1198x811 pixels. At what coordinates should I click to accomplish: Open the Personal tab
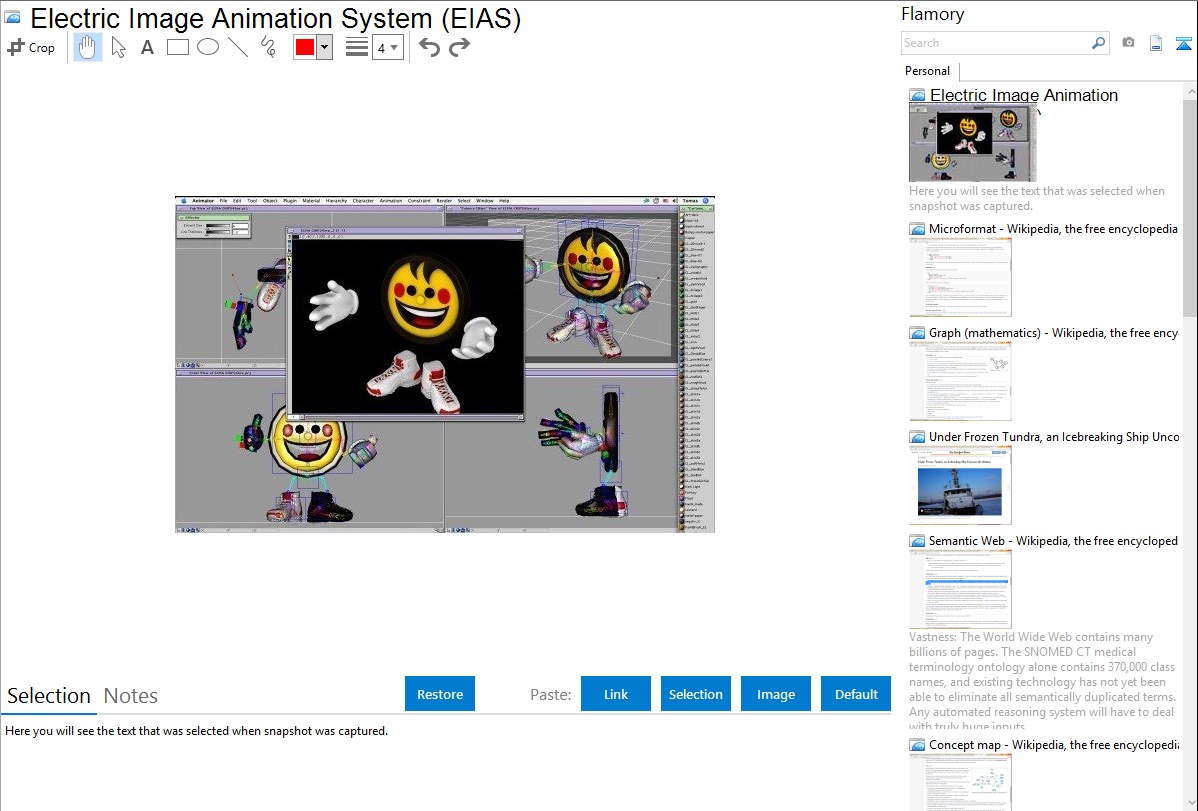[927, 71]
